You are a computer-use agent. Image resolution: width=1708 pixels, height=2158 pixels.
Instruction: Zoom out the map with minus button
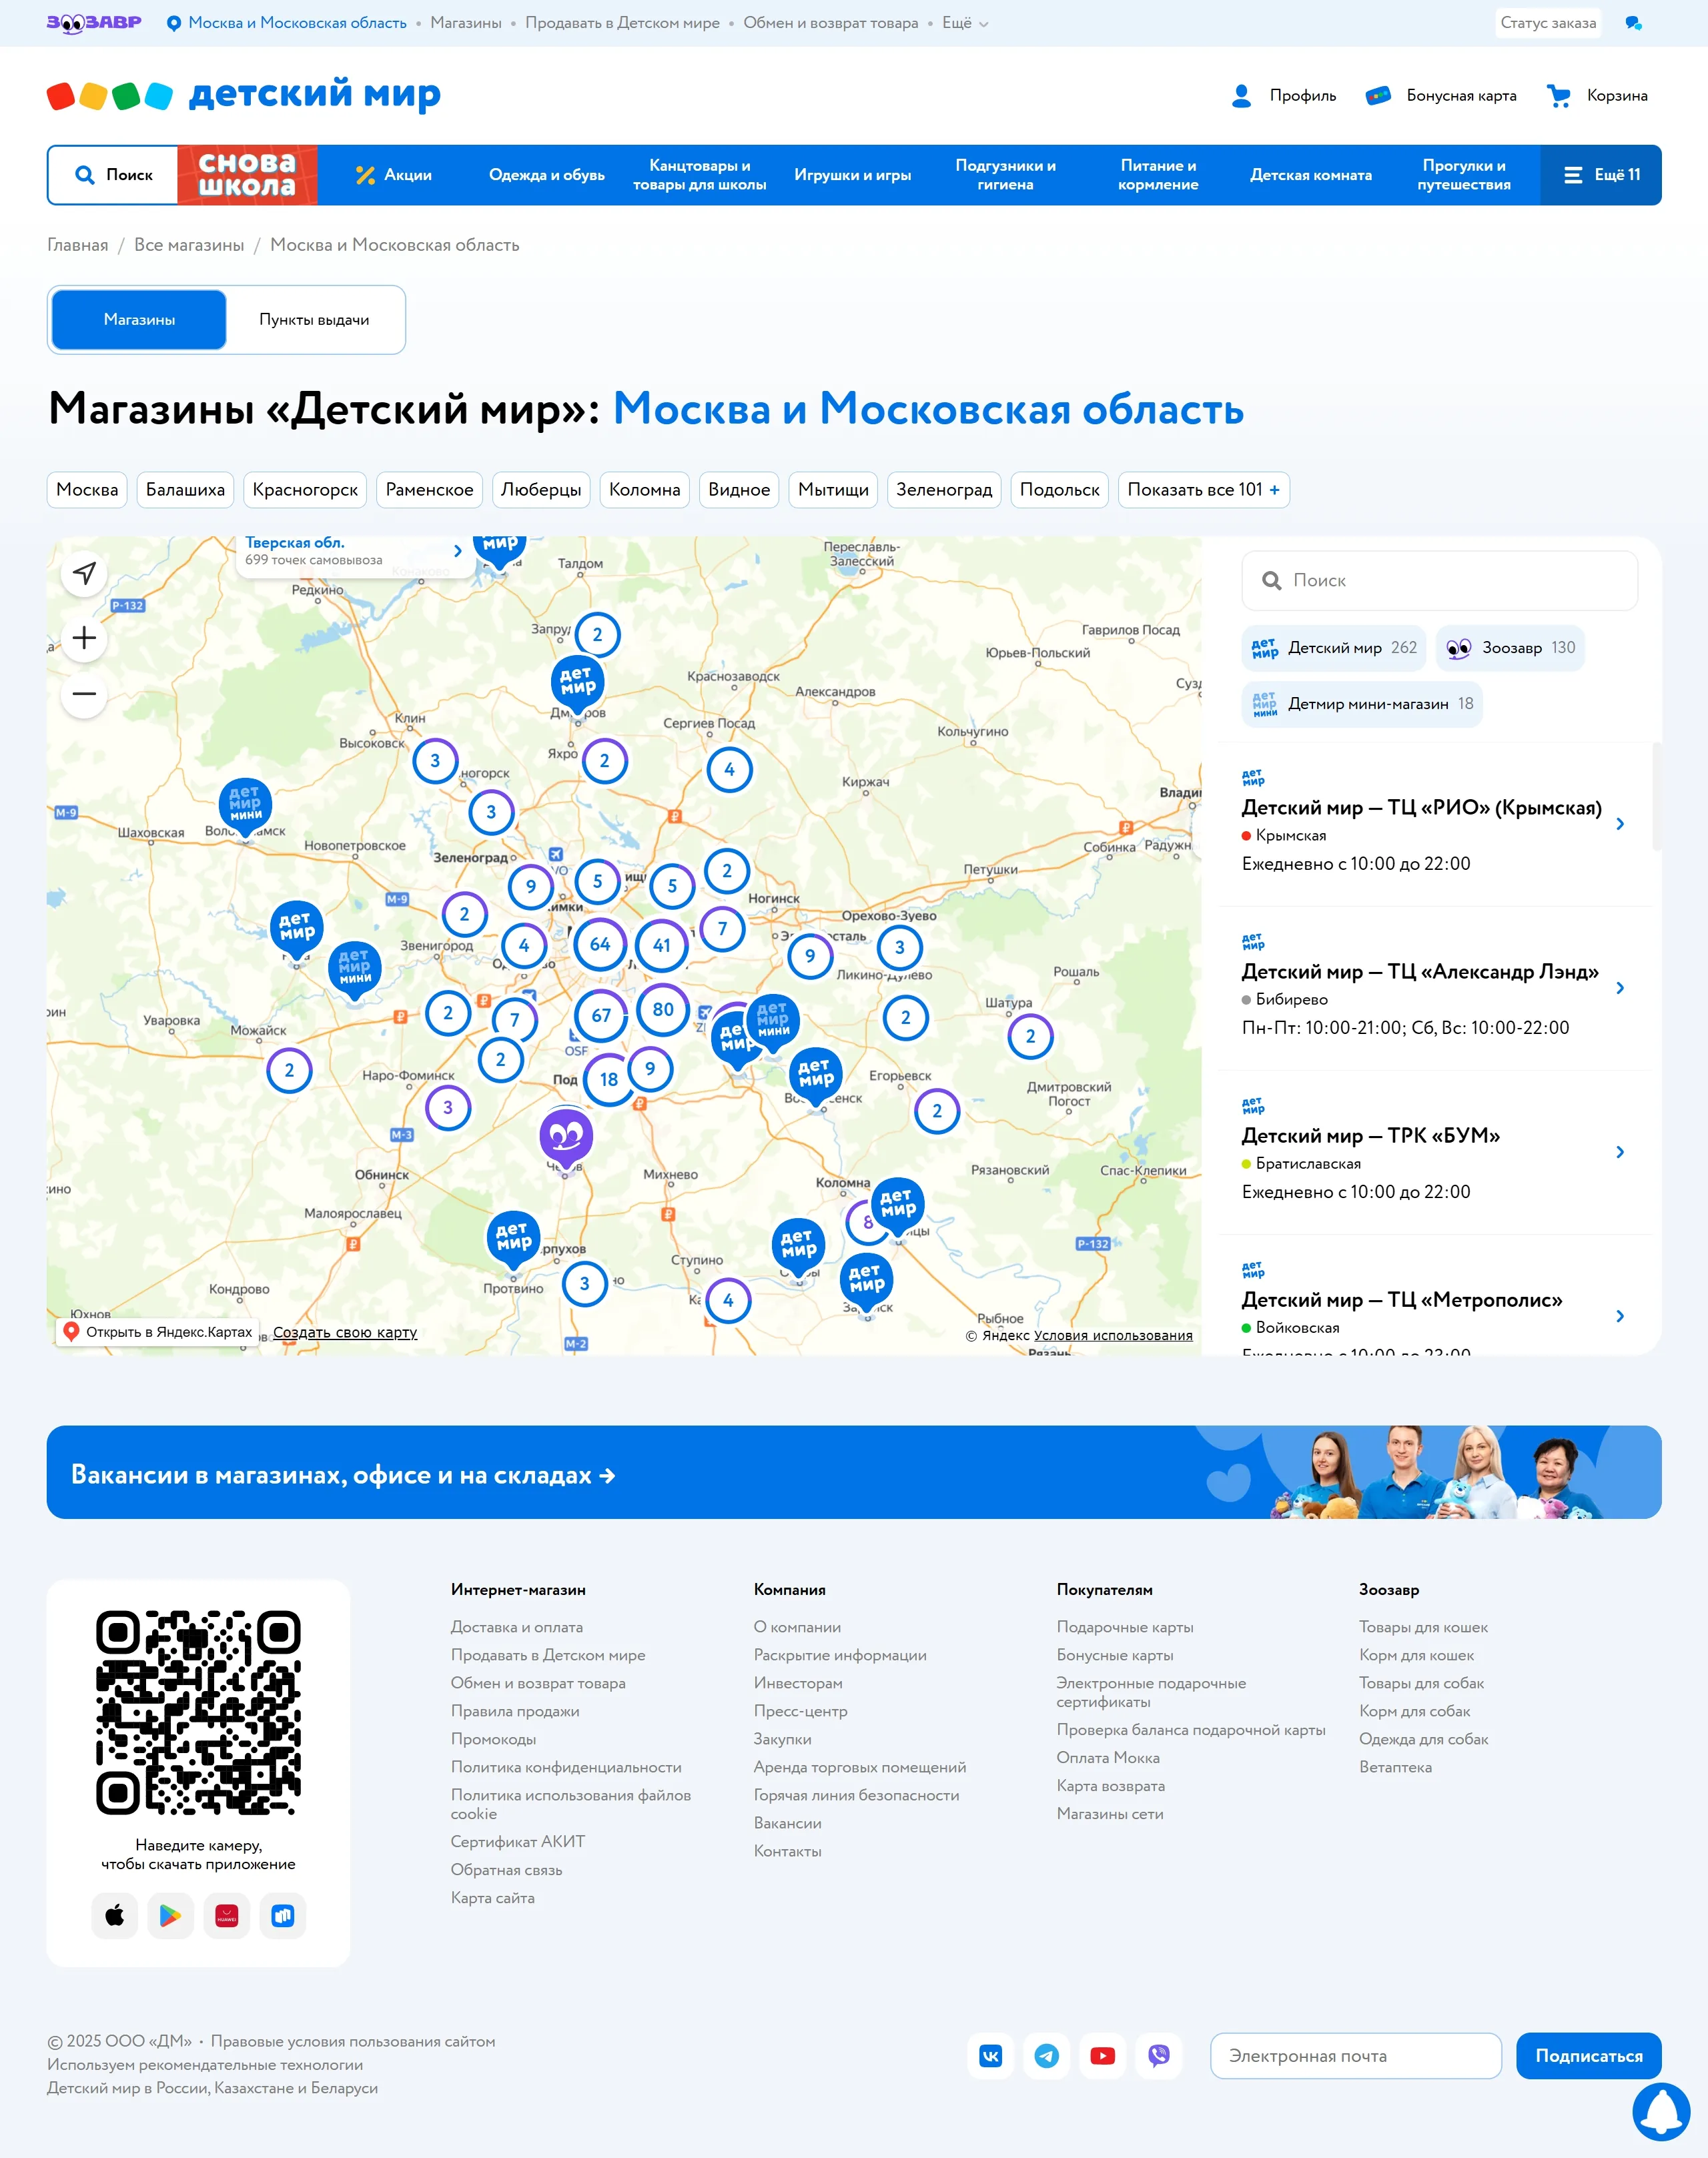(85, 694)
